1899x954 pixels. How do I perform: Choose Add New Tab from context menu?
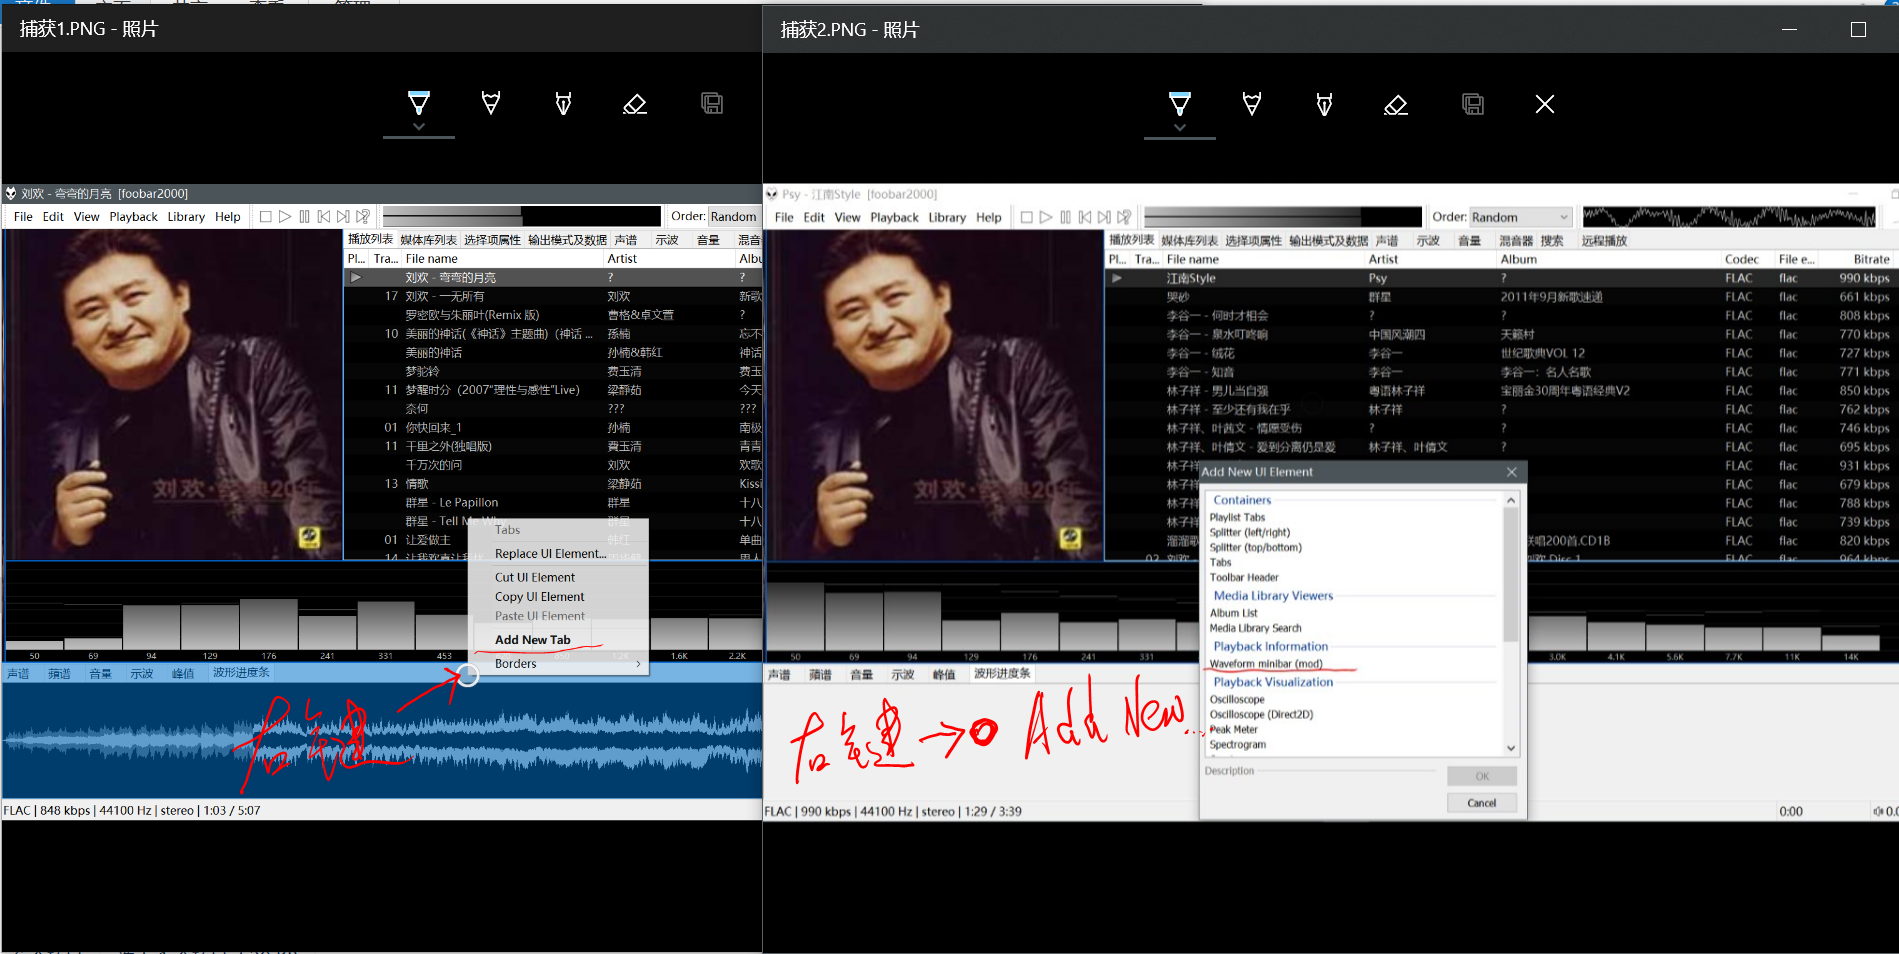click(x=533, y=640)
